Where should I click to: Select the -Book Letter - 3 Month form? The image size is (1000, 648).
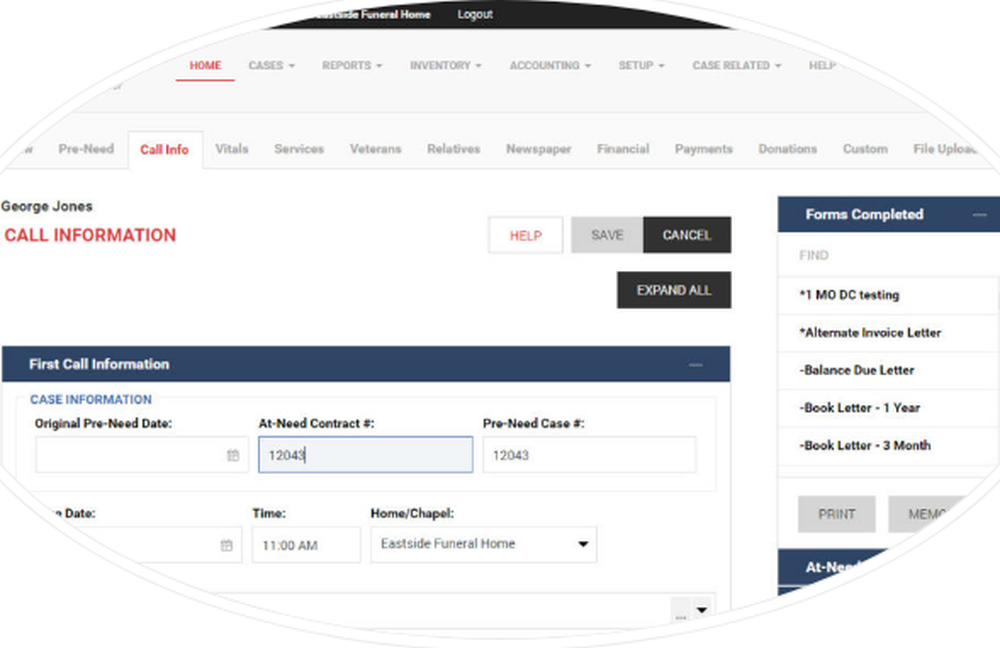[888, 445]
